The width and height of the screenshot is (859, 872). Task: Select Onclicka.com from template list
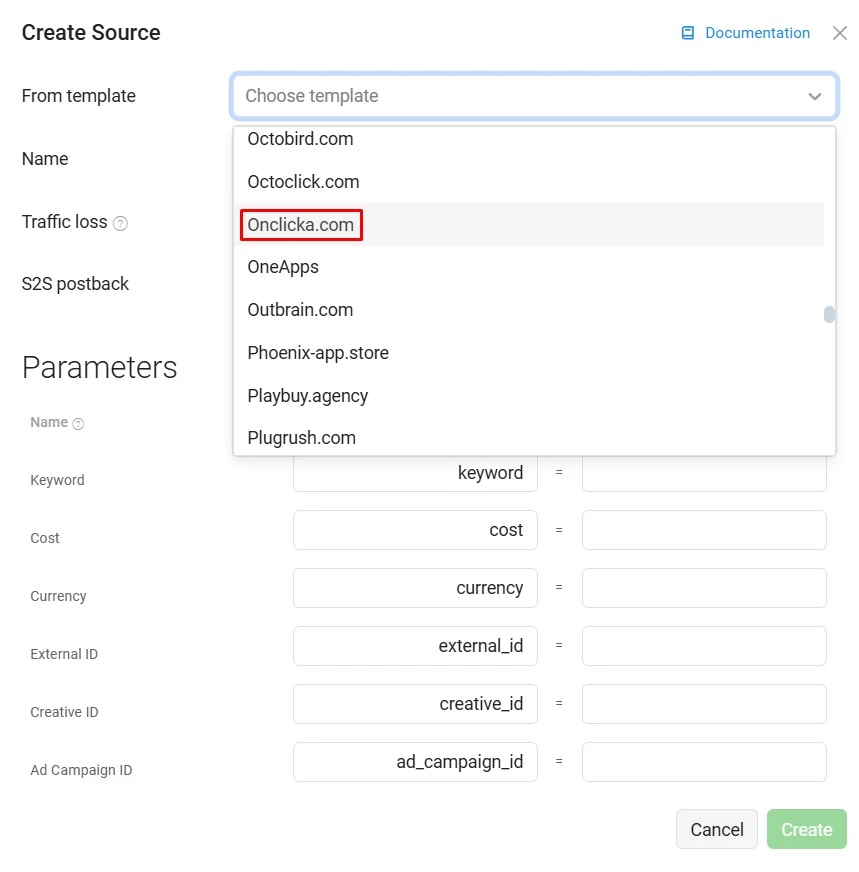pos(301,225)
